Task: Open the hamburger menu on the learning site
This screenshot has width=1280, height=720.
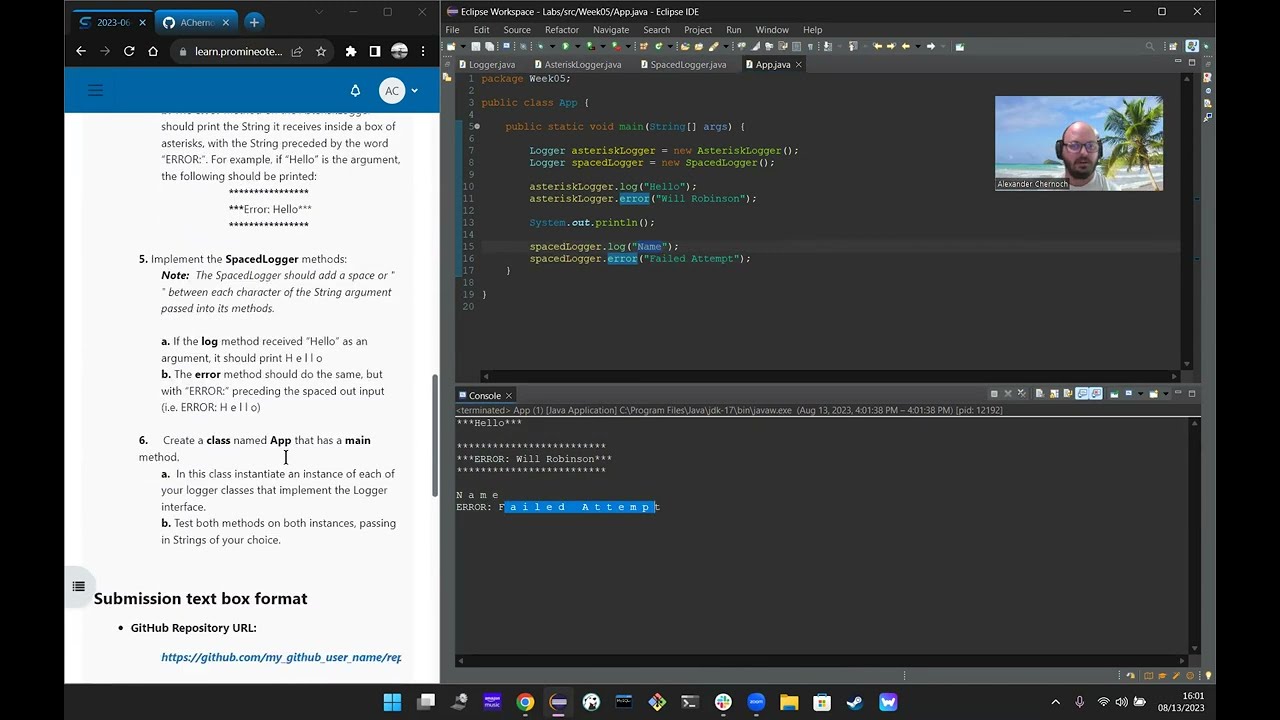Action: coord(96,91)
